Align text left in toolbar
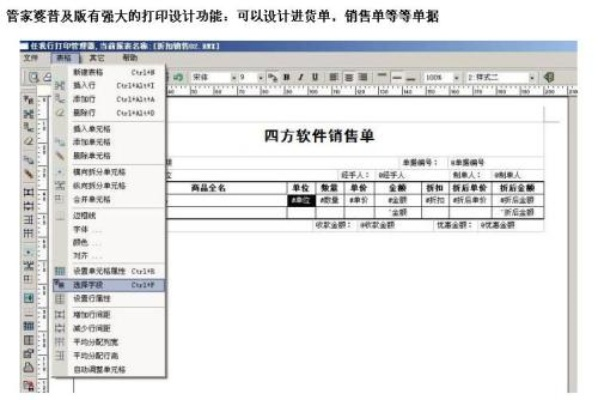Screen dimensions: 598x400 (x=334, y=77)
